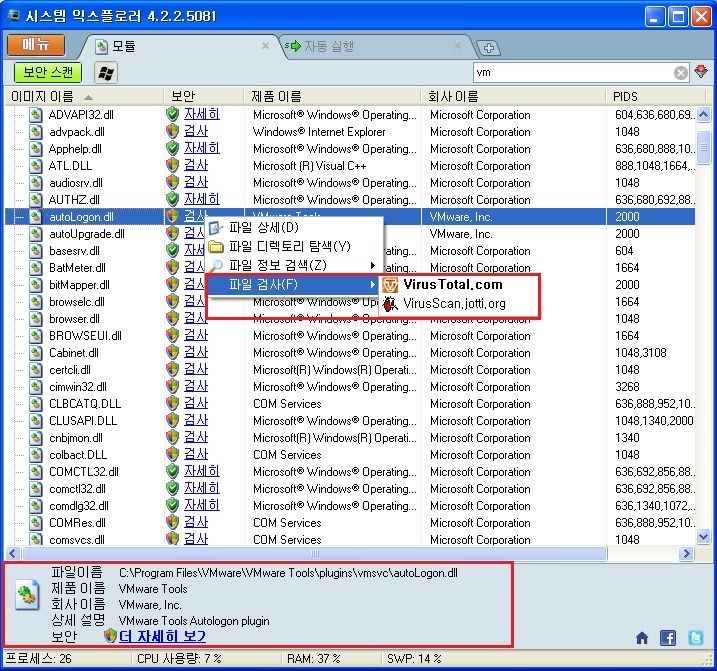Viewport: 717px width, 671px height.
Task: Expand 파일 정보 검색(Z) submenu arrow
Action: click(x=373, y=265)
